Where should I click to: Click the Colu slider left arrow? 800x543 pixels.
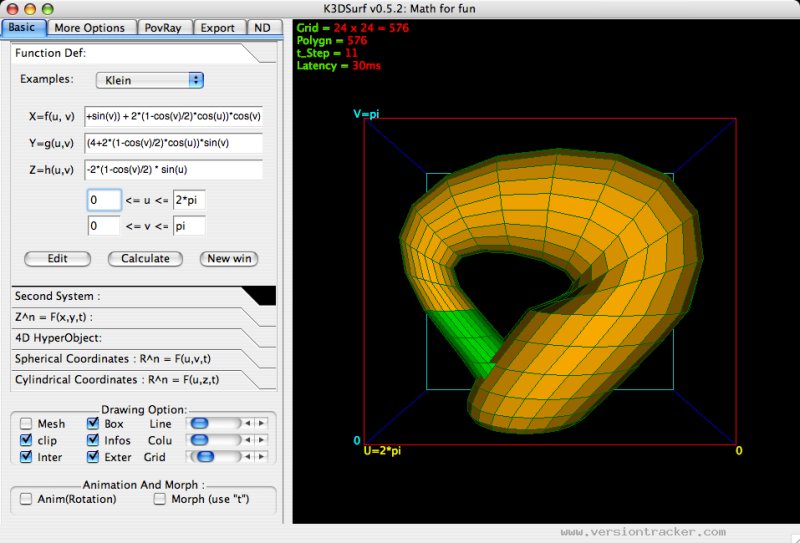point(247,440)
